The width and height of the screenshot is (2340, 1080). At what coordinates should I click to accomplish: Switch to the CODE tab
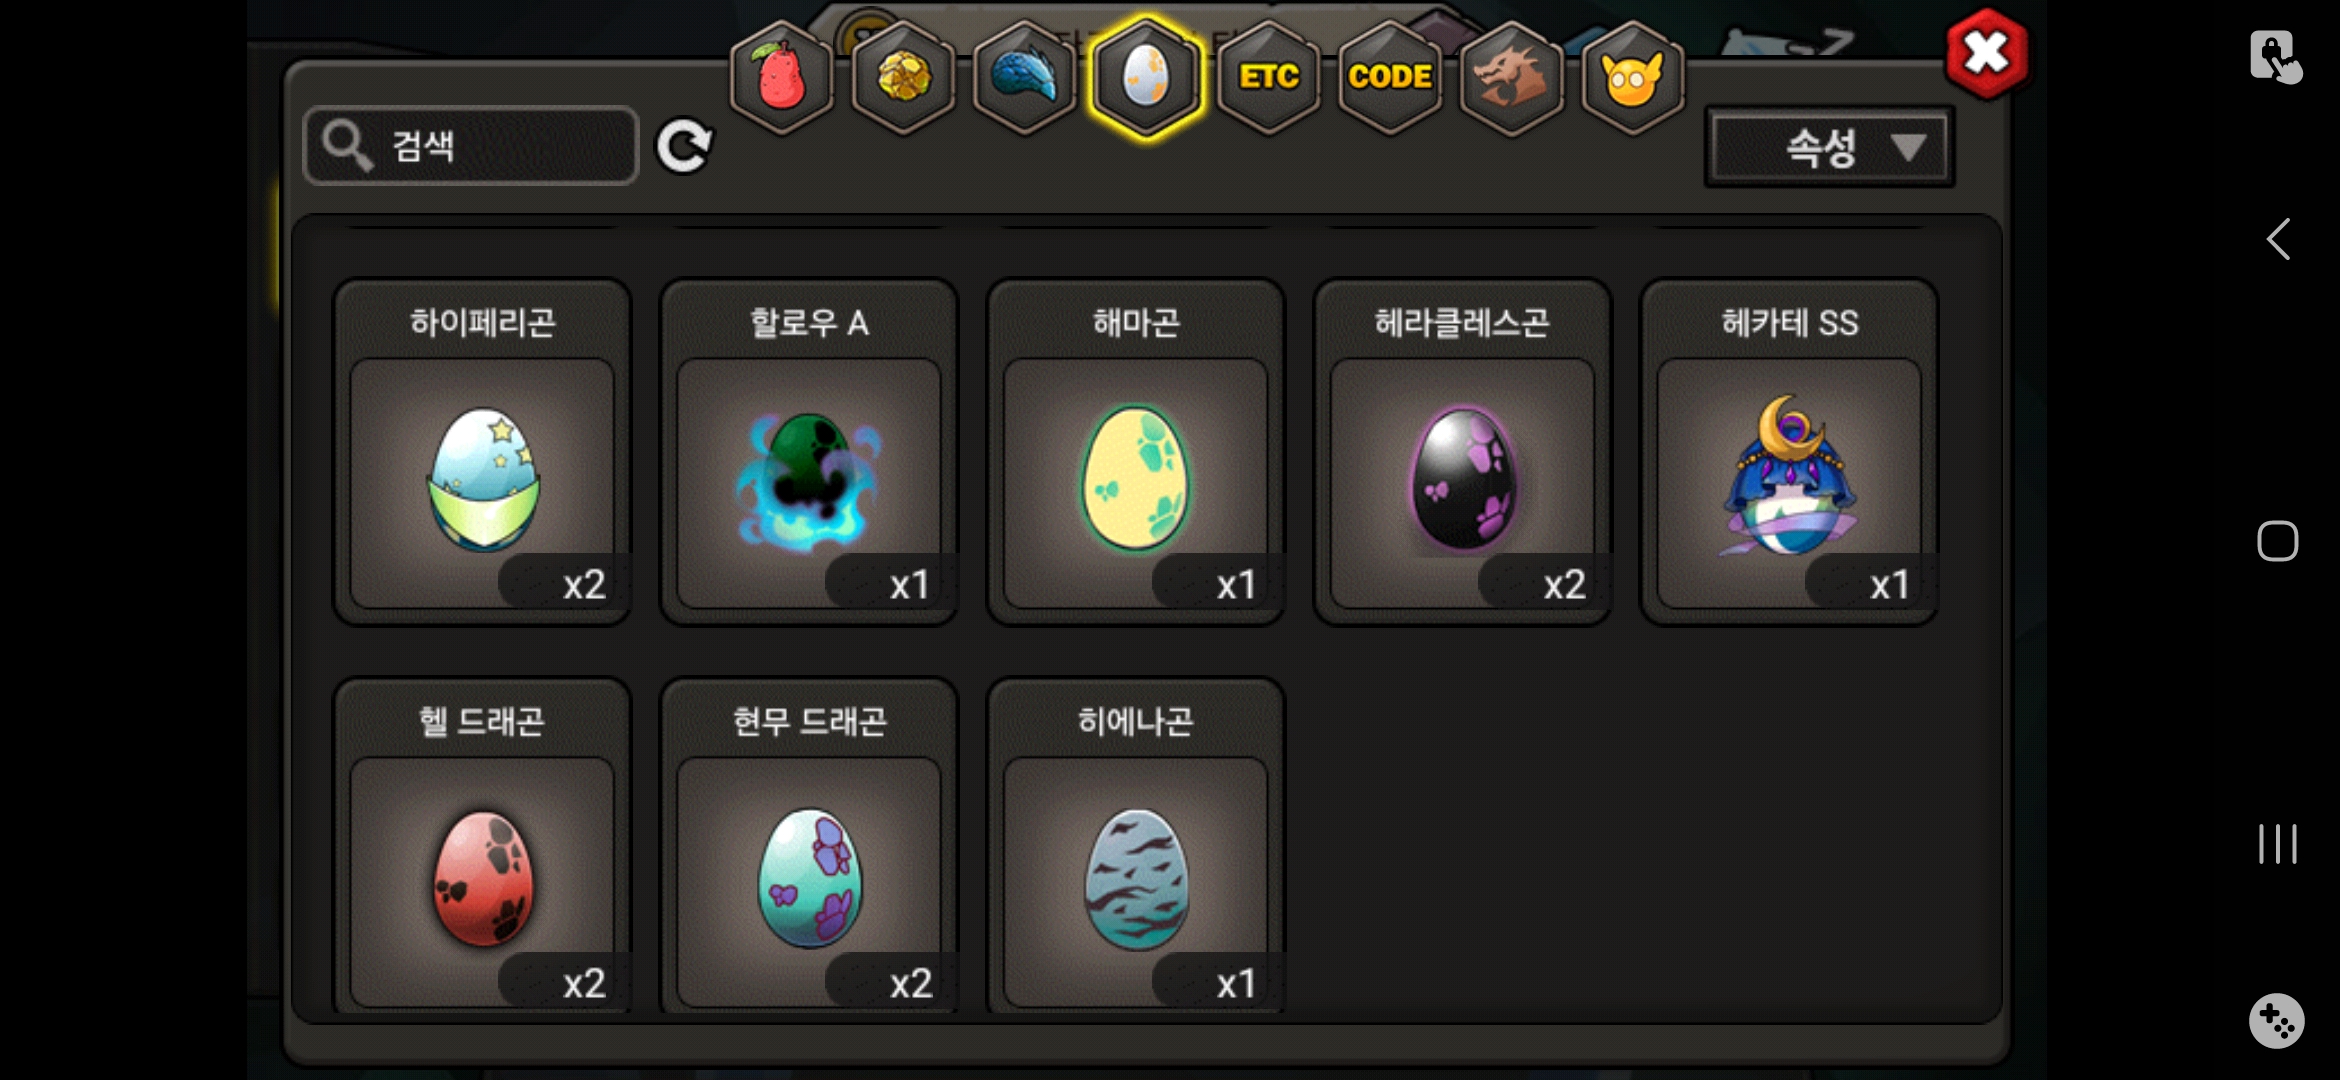click(1390, 77)
